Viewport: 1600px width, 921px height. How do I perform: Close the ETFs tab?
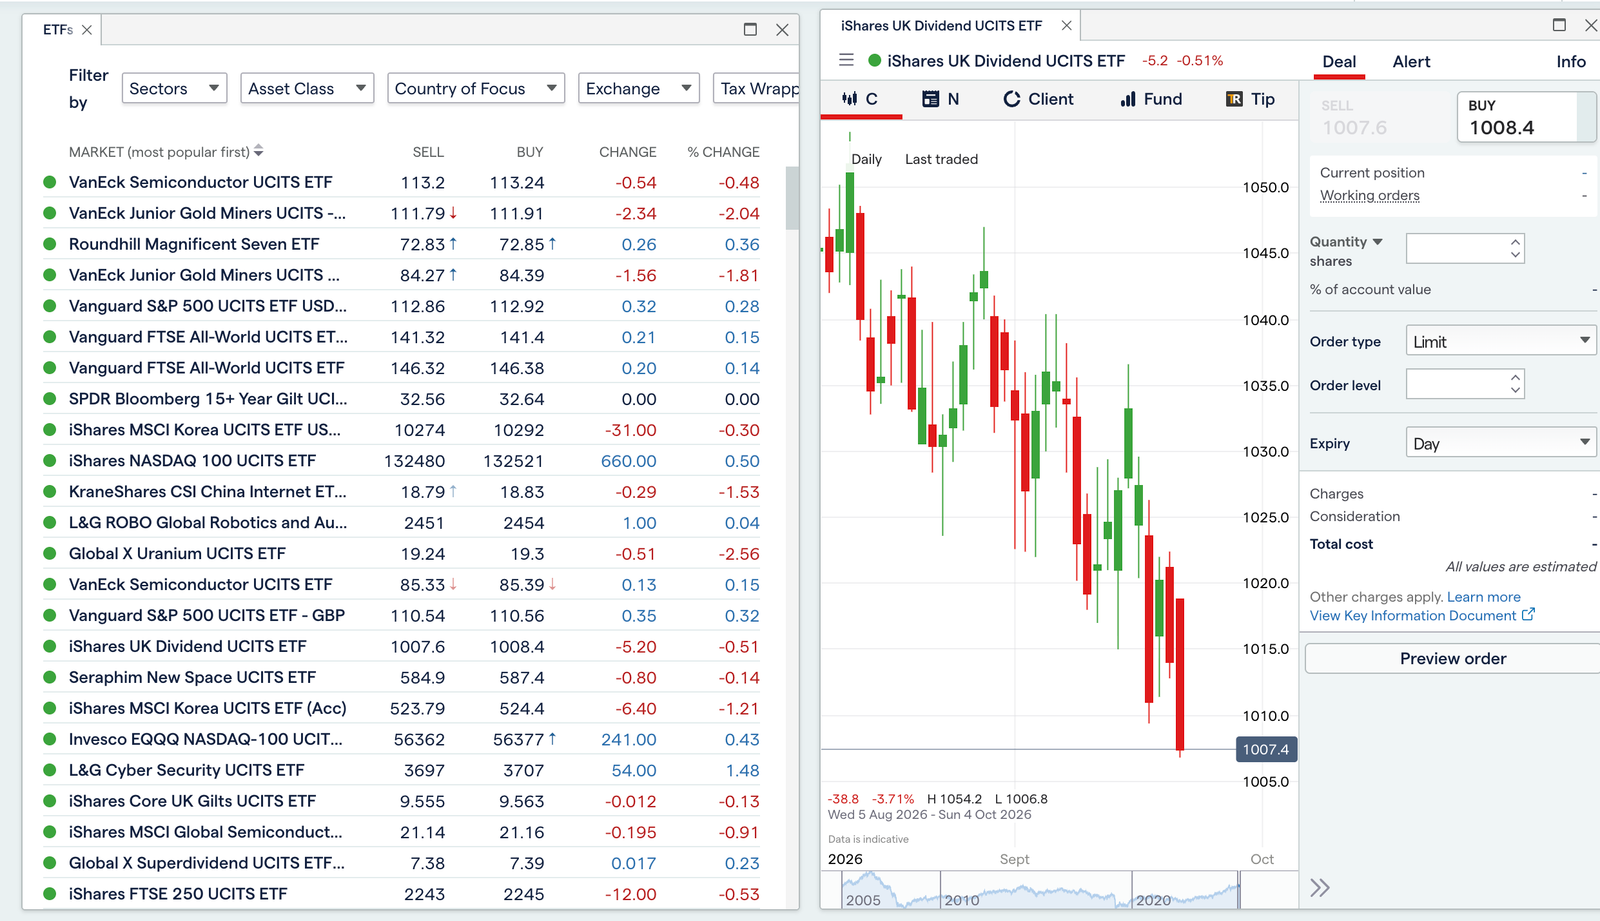tap(87, 30)
